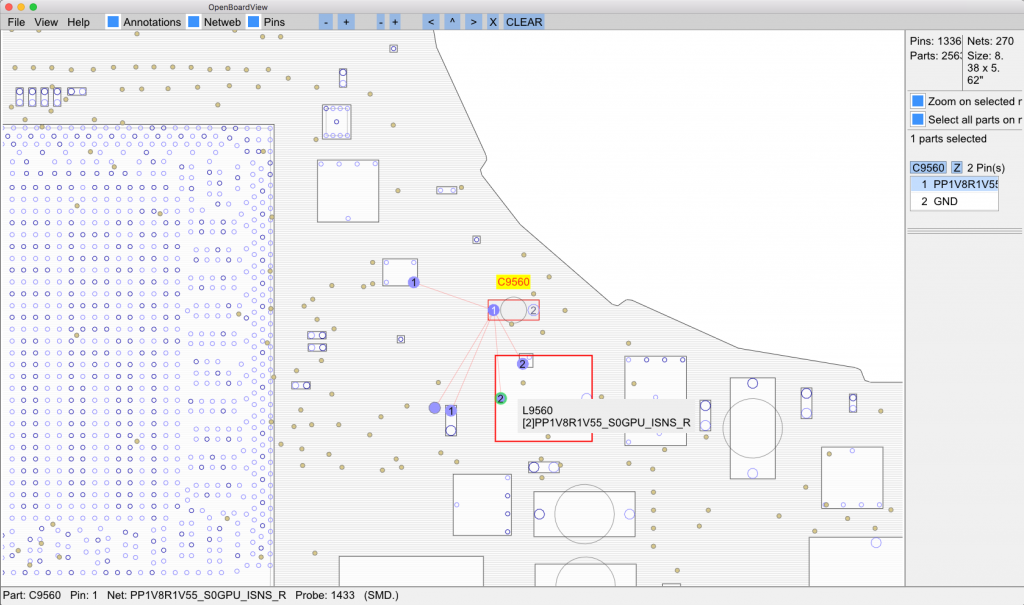Toggle 'Select all parts on' checkbox
Image resolution: width=1024 pixels, height=605 pixels.
[917, 120]
